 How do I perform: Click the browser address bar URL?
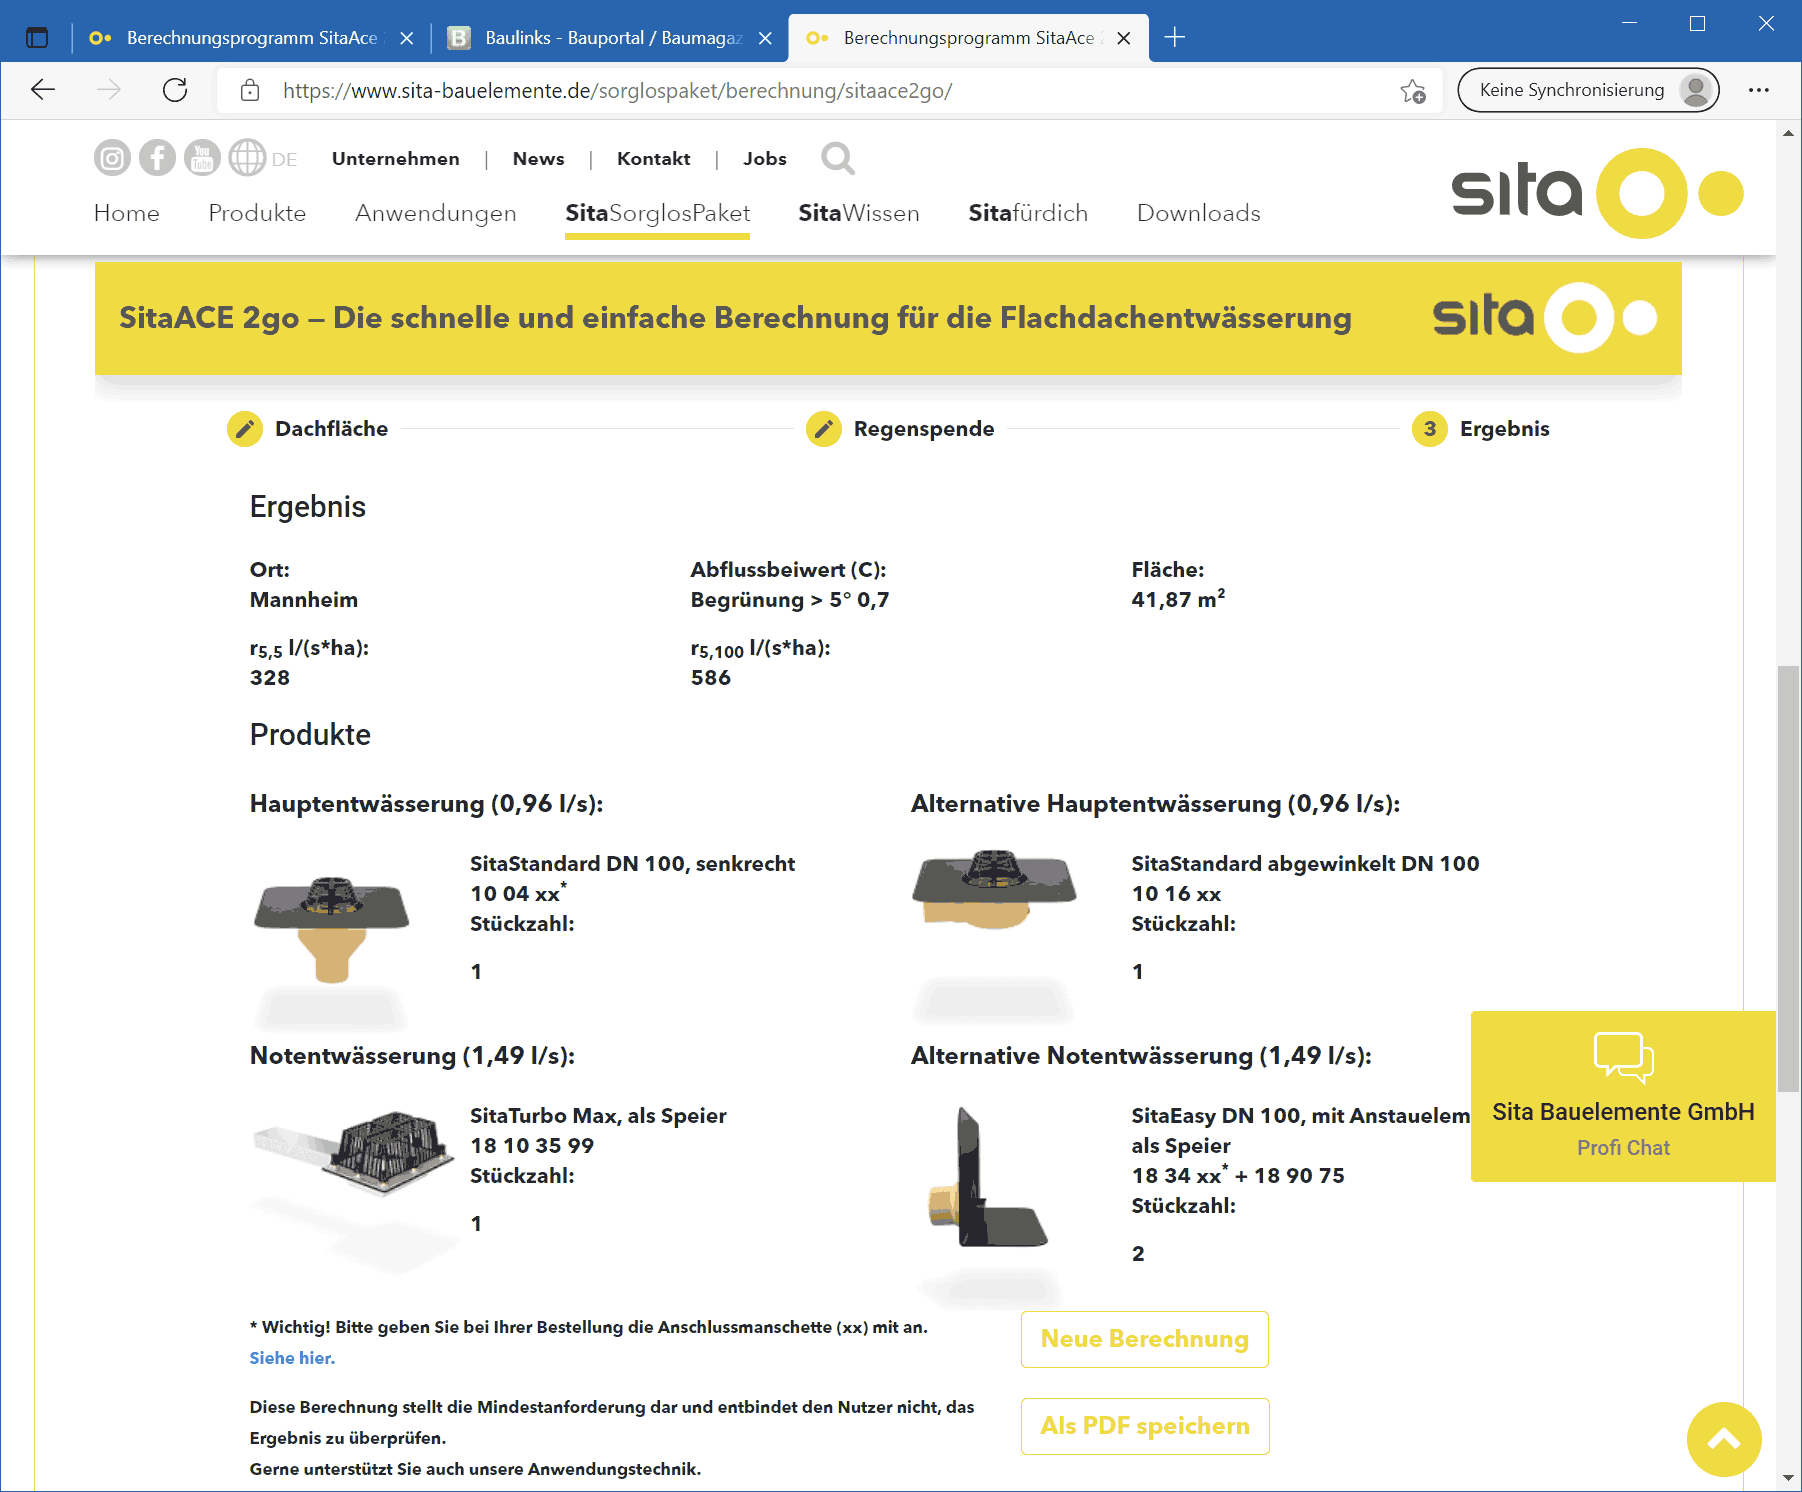(x=617, y=91)
